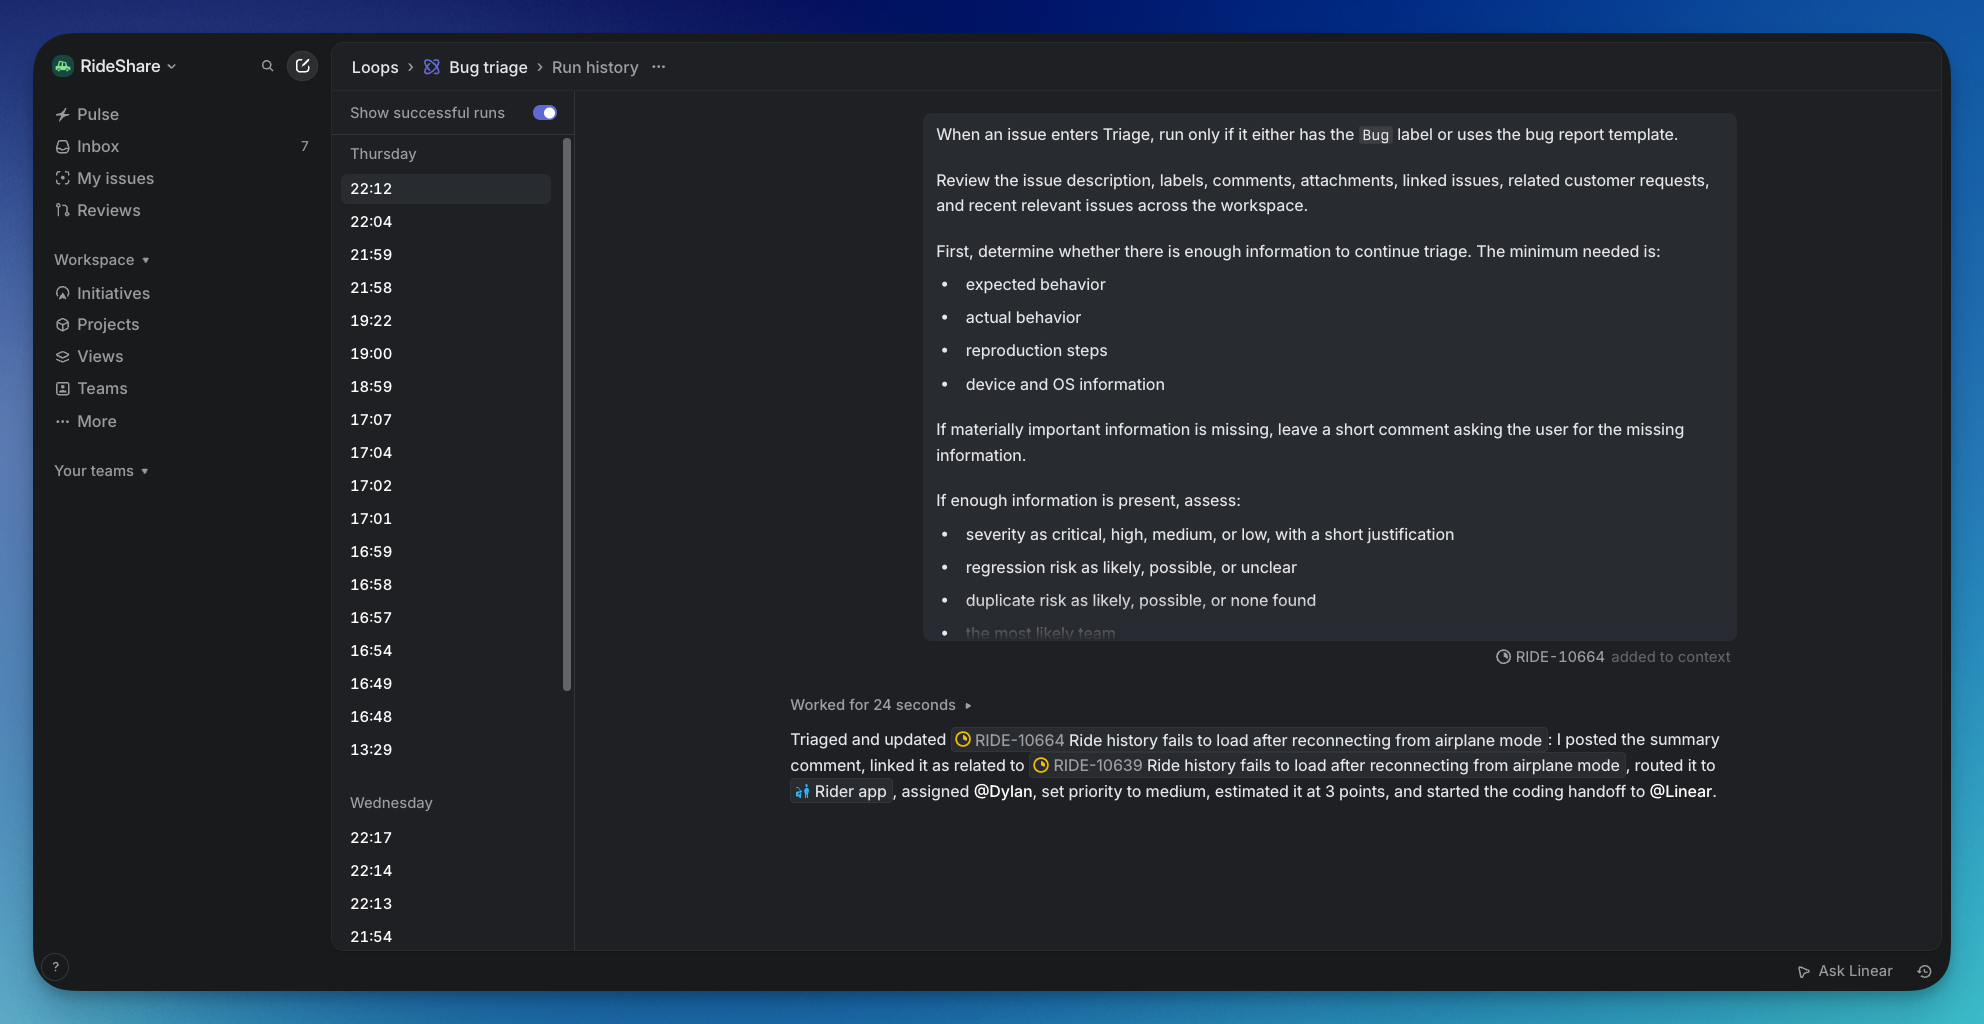Select the Thursday 21:59 run
The height and width of the screenshot is (1024, 1984).
point(446,255)
